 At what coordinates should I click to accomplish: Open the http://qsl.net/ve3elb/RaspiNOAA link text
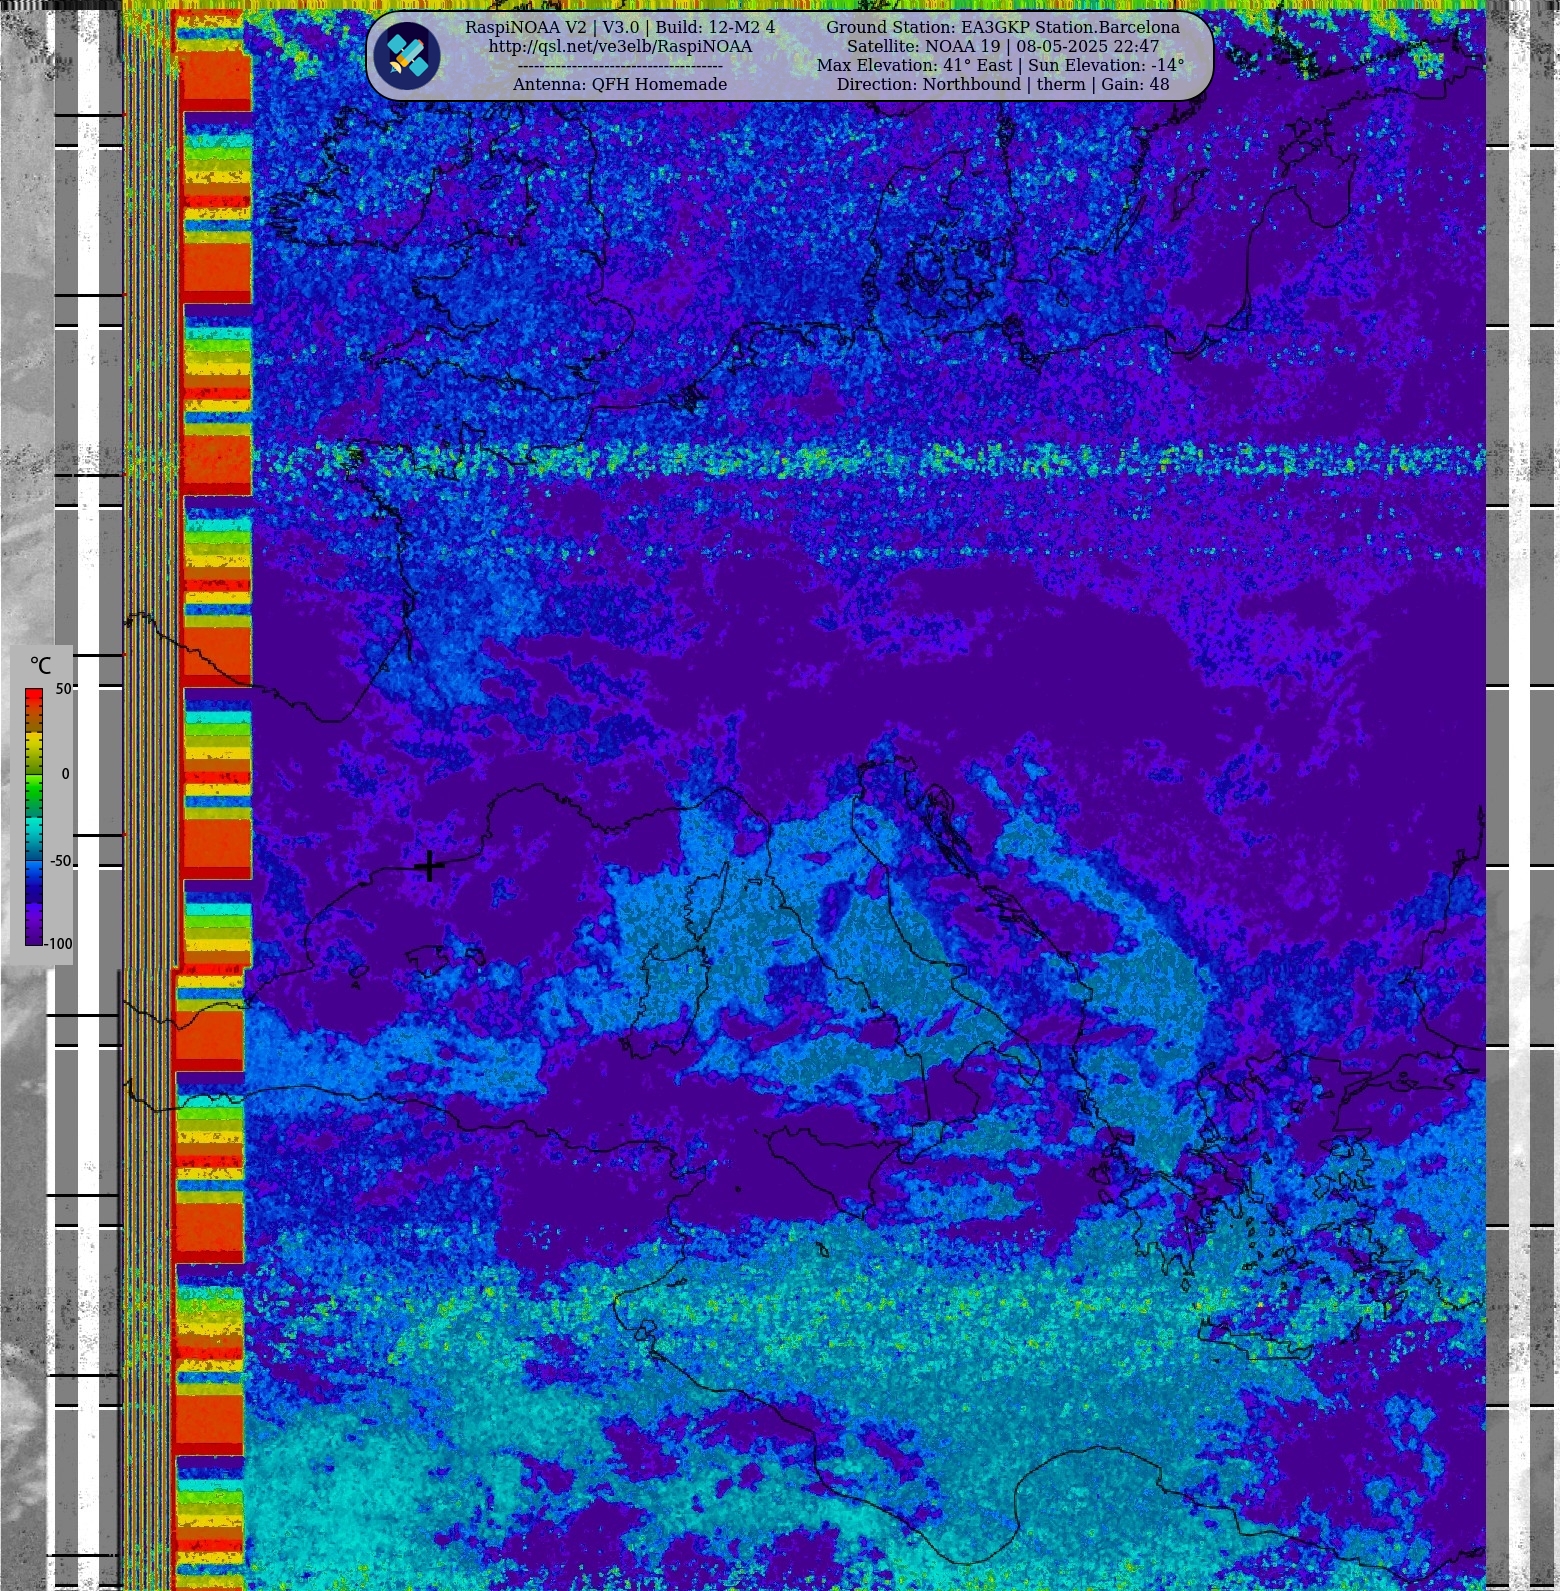[x=620, y=47]
